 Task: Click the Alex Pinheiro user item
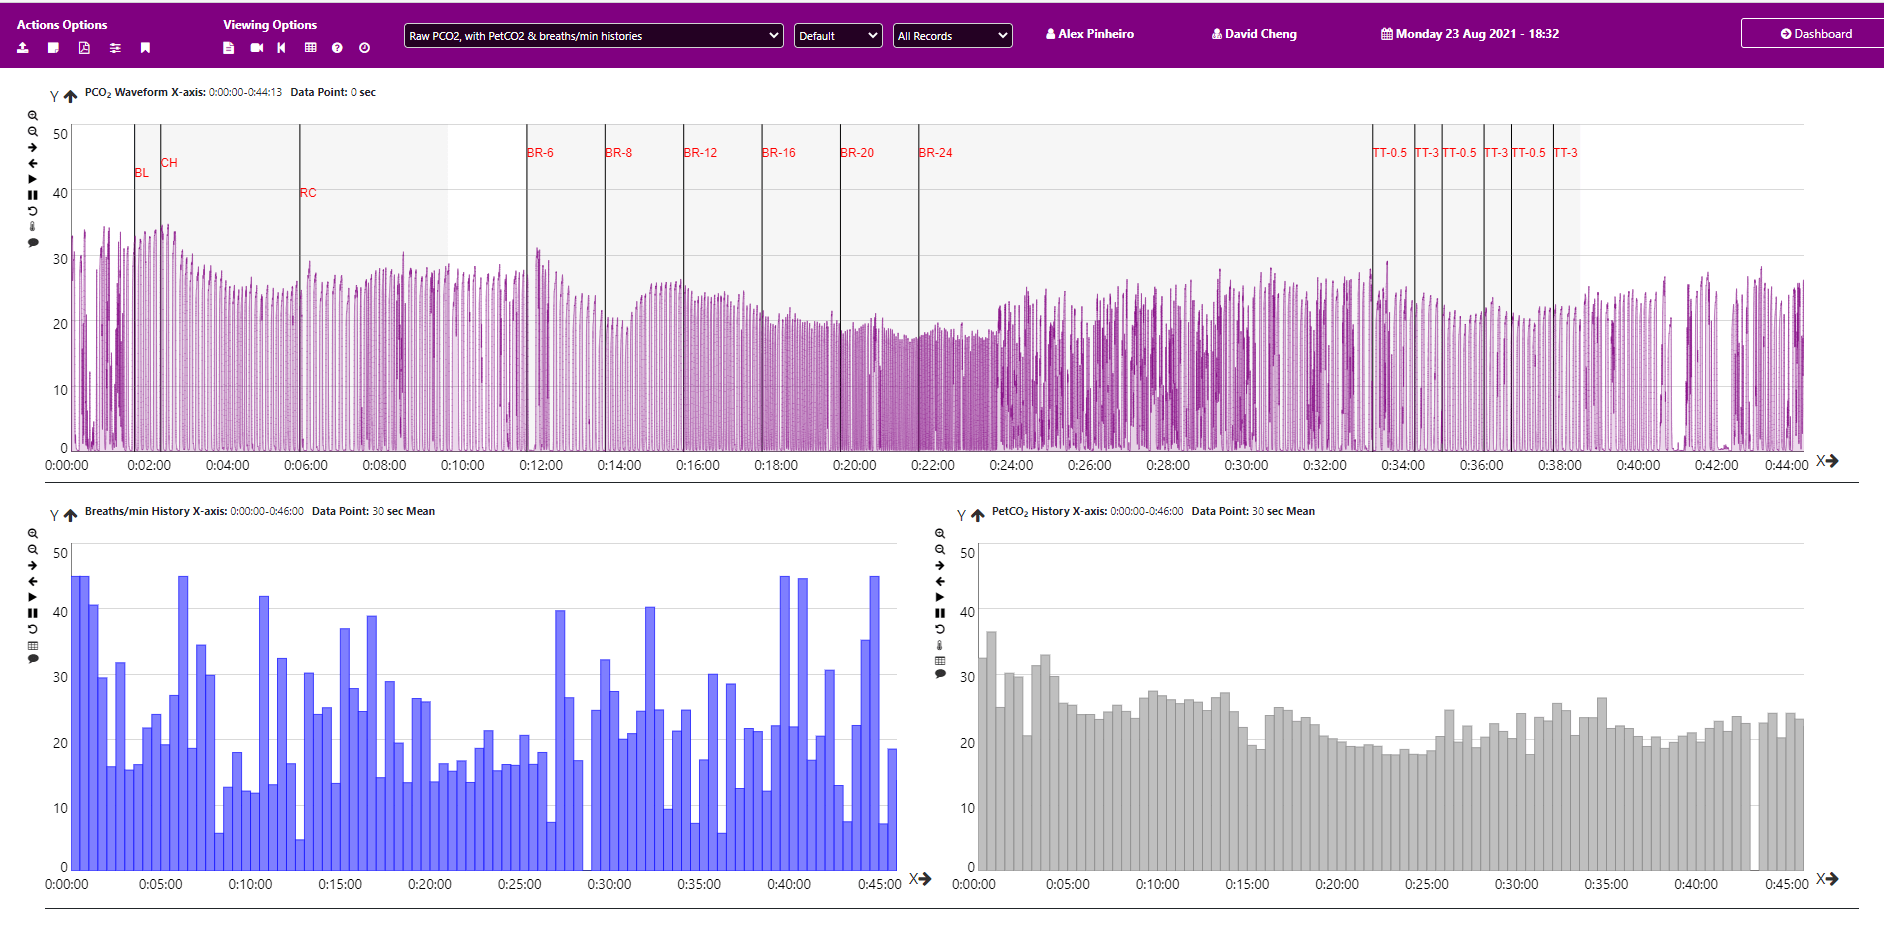1090,34
